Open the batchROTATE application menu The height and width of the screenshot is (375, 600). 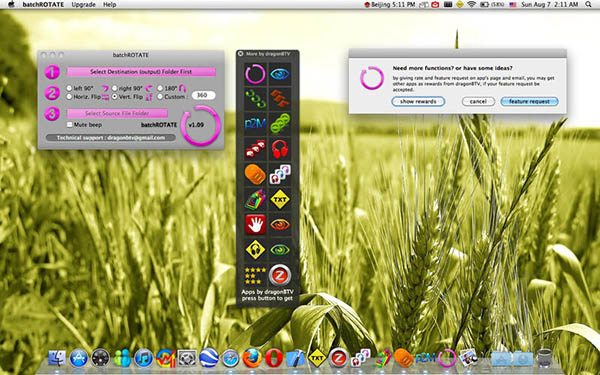point(43,5)
